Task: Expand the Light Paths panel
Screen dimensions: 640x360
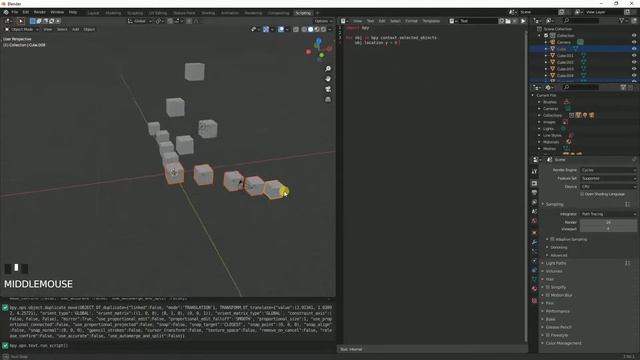Action: pos(555,263)
